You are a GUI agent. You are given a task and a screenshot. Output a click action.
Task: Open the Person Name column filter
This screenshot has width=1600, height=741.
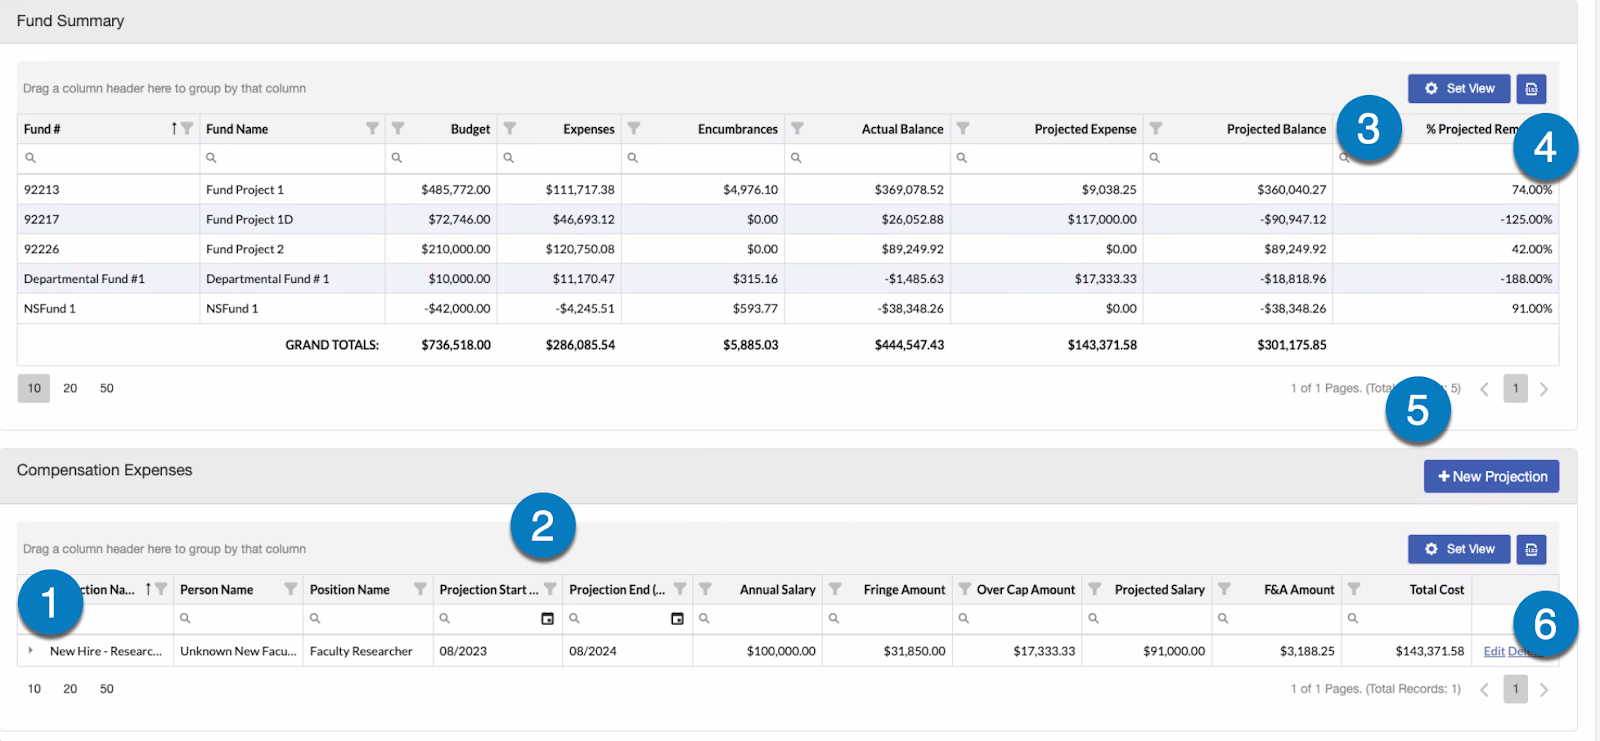pos(290,590)
